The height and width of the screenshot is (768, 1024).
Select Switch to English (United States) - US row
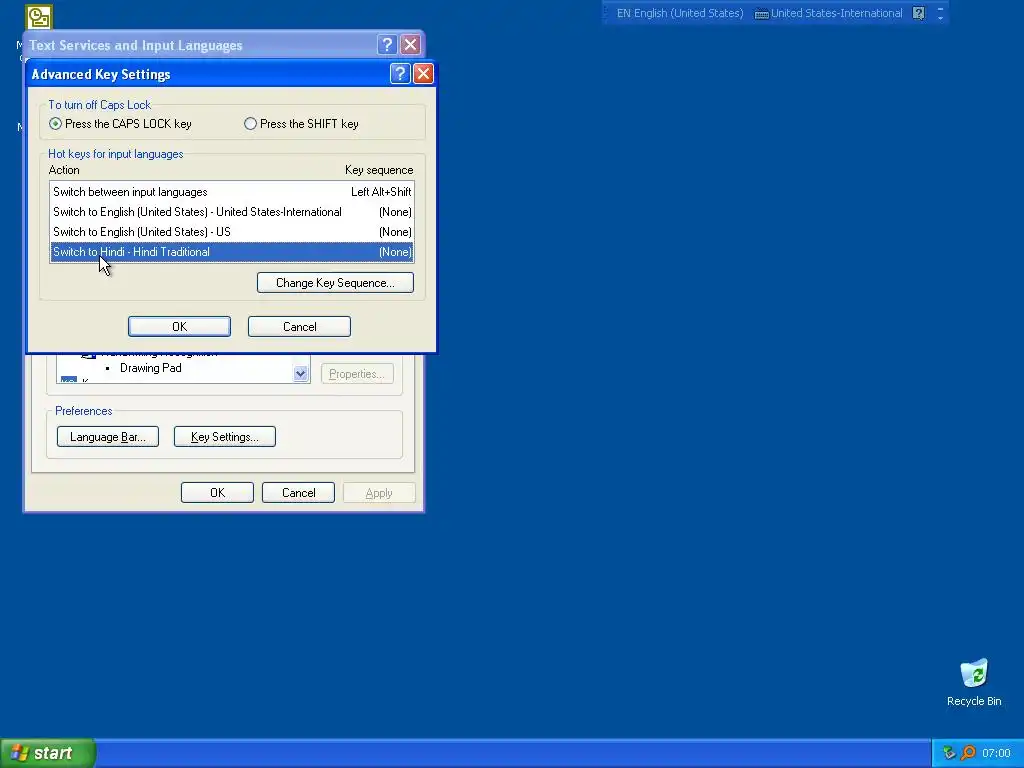tap(232, 232)
